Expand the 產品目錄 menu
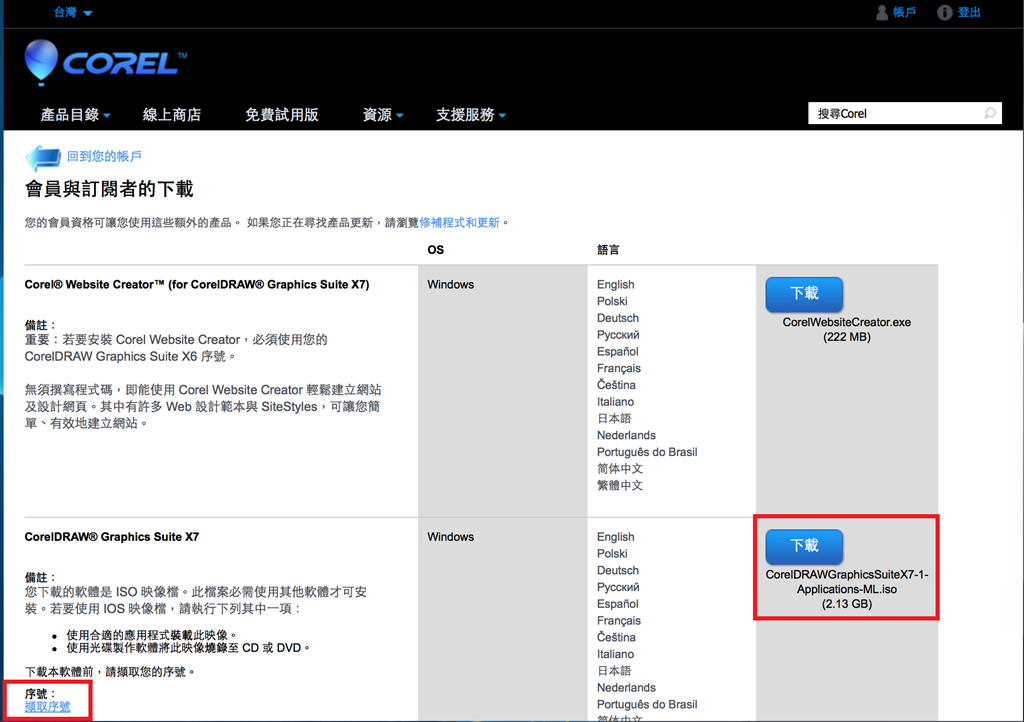The width and height of the screenshot is (1024, 722). [x=75, y=115]
